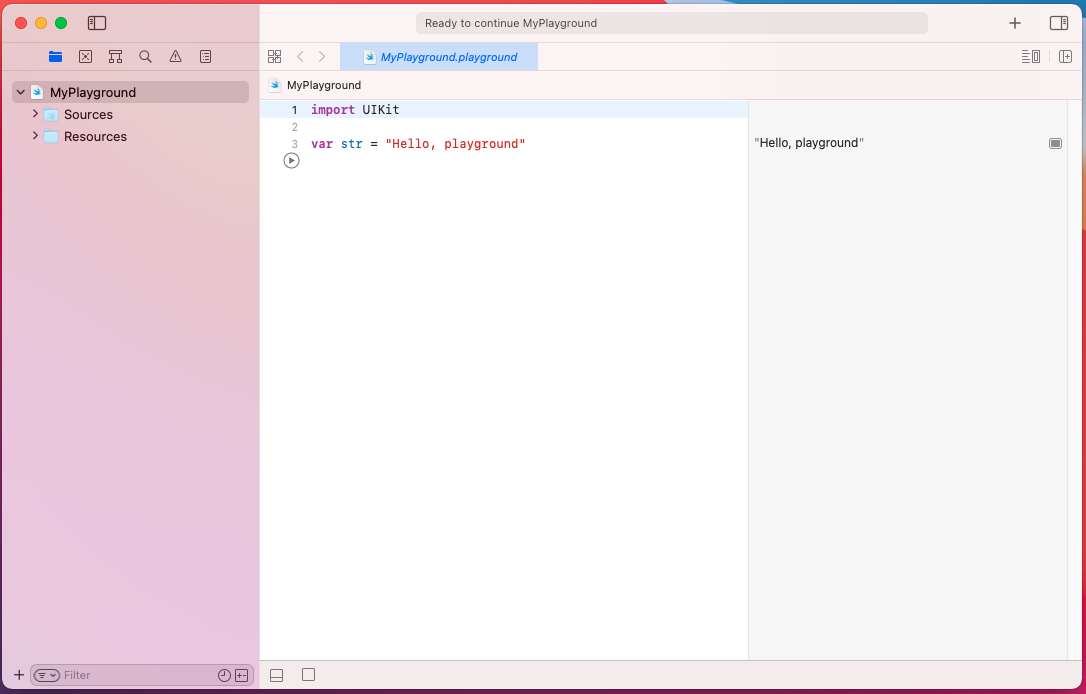1086x694 pixels.
Task: Select the Sources folder row
Action: 130,114
